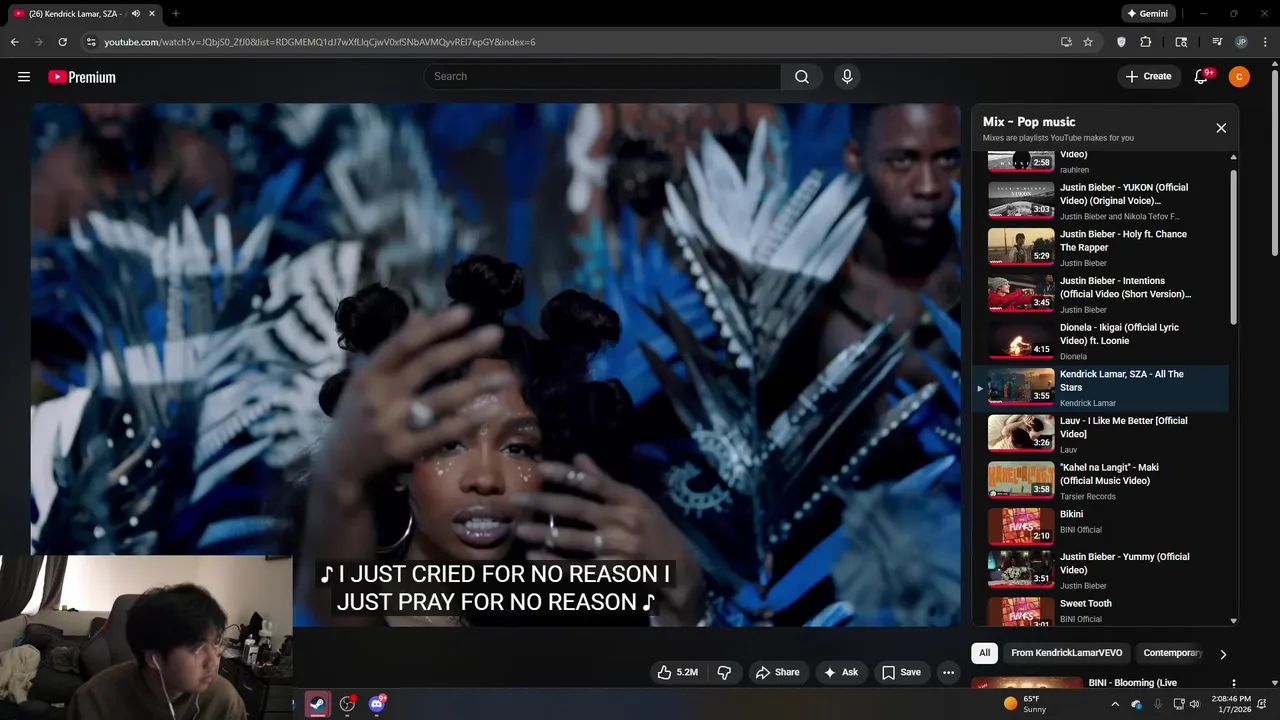Viewport: 1280px width, 720px height.
Task: Open the microphone tray icon
Action: tap(1158, 704)
